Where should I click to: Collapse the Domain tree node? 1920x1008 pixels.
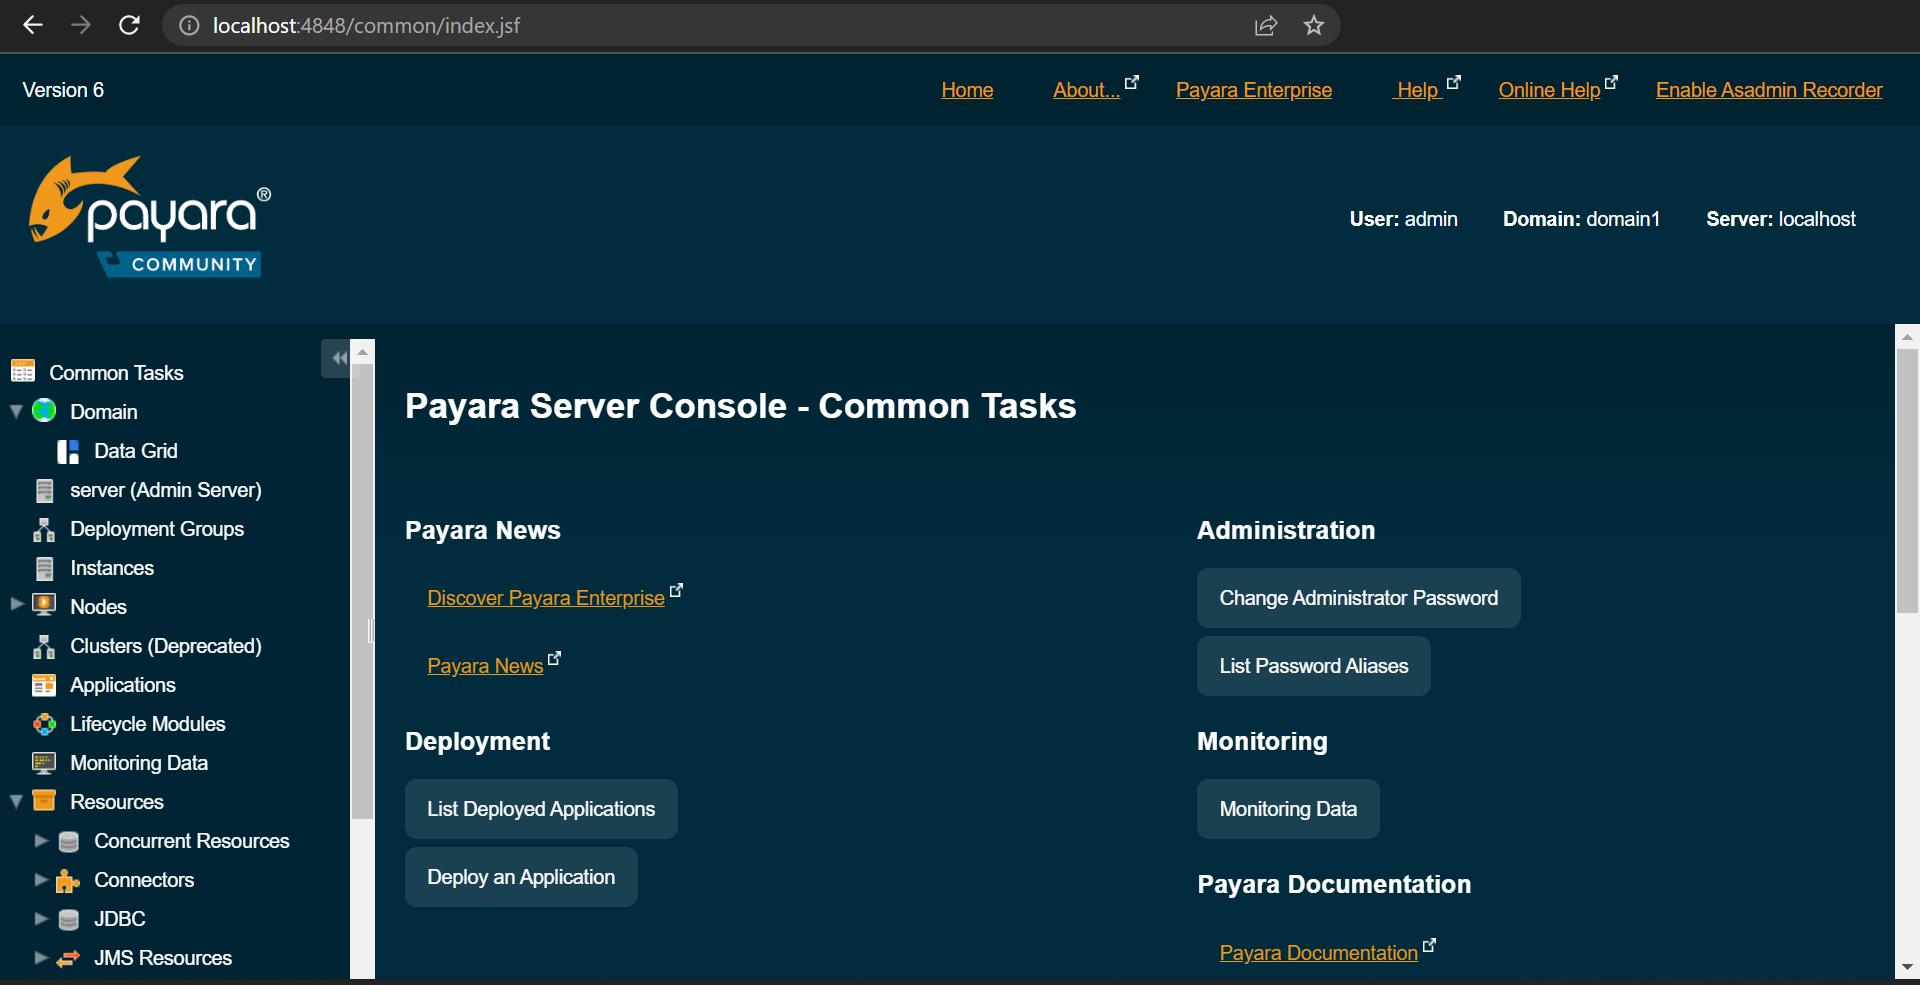pos(16,411)
